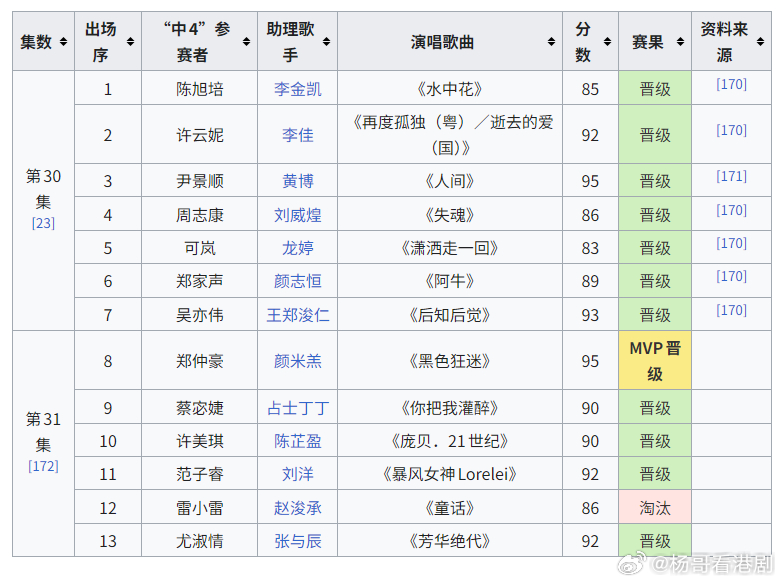Select song title 《潇洒走一回》
Viewport: 782px width, 583px height.
click(450, 248)
